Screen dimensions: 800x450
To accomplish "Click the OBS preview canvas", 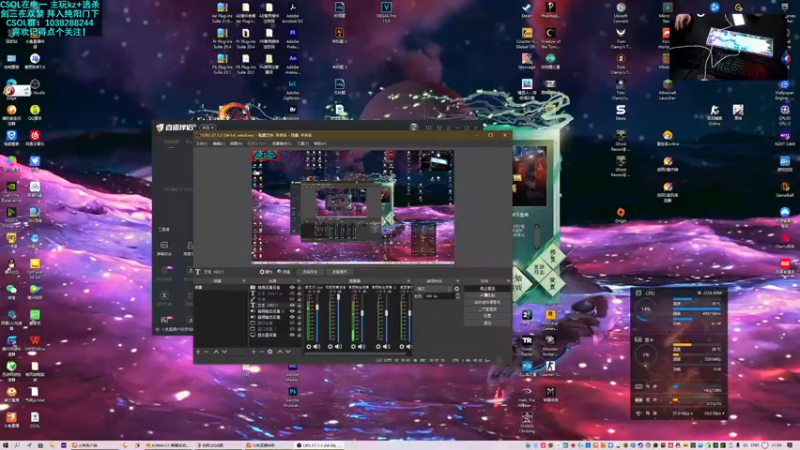I will (353, 207).
